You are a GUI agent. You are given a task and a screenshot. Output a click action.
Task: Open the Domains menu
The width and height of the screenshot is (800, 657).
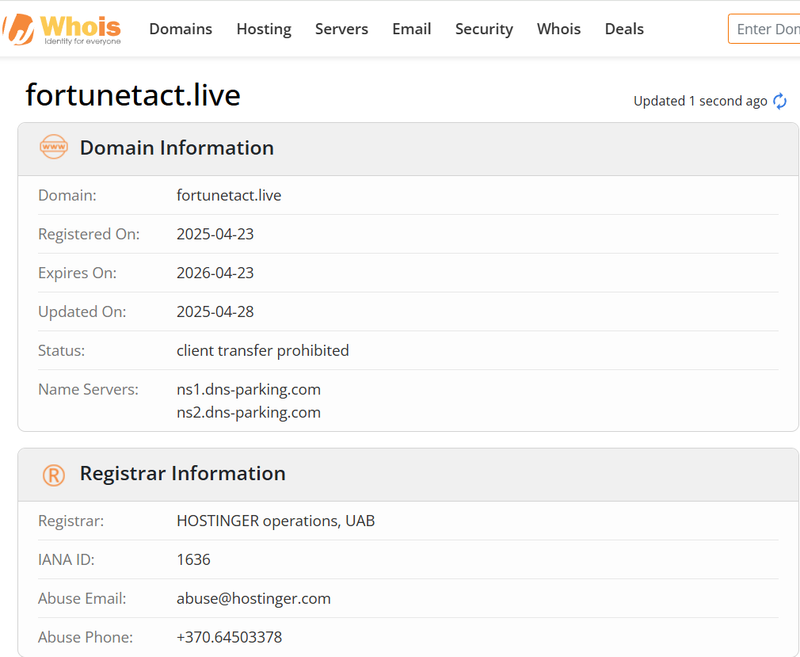coord(181,29)
